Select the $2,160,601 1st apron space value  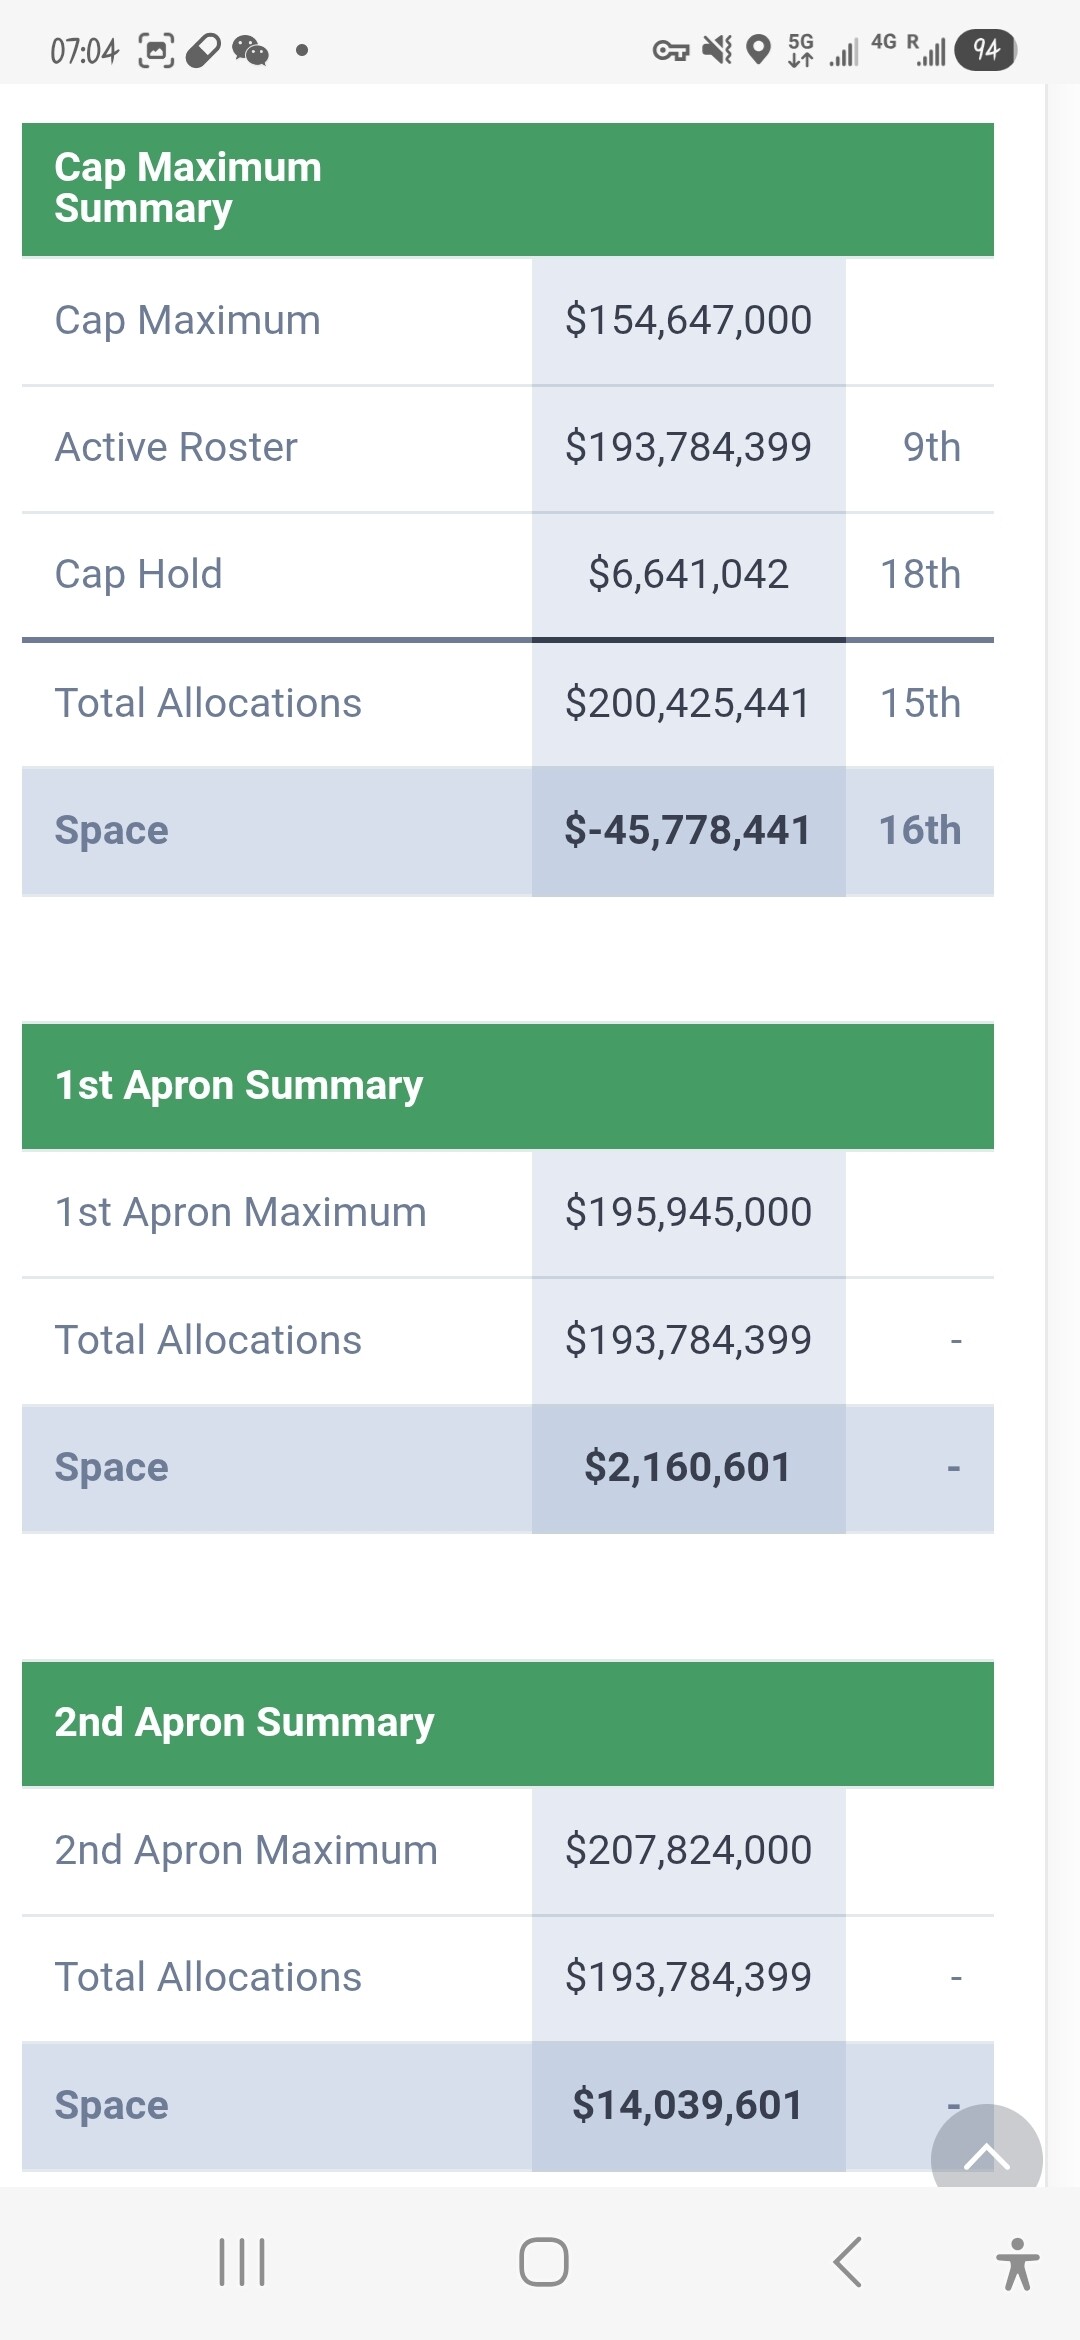pos(688,1468)
